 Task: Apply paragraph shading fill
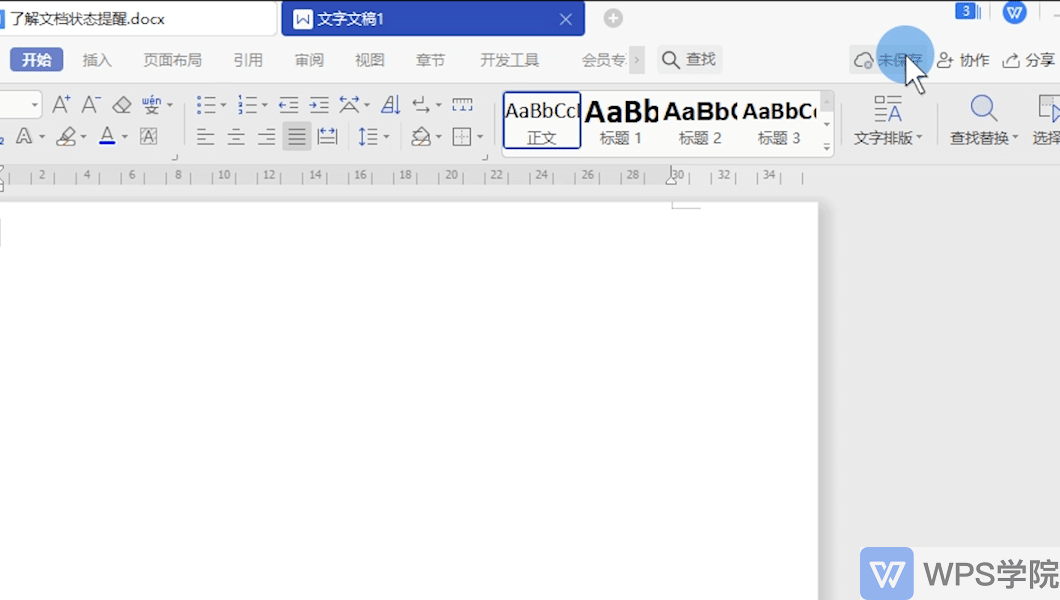(x=421, y=136)
